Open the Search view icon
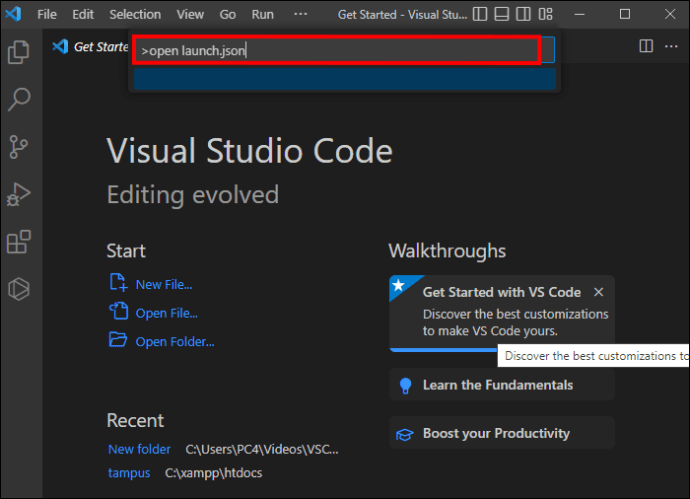Viewport: 690px width, 499px height. [x=18, y=99]
